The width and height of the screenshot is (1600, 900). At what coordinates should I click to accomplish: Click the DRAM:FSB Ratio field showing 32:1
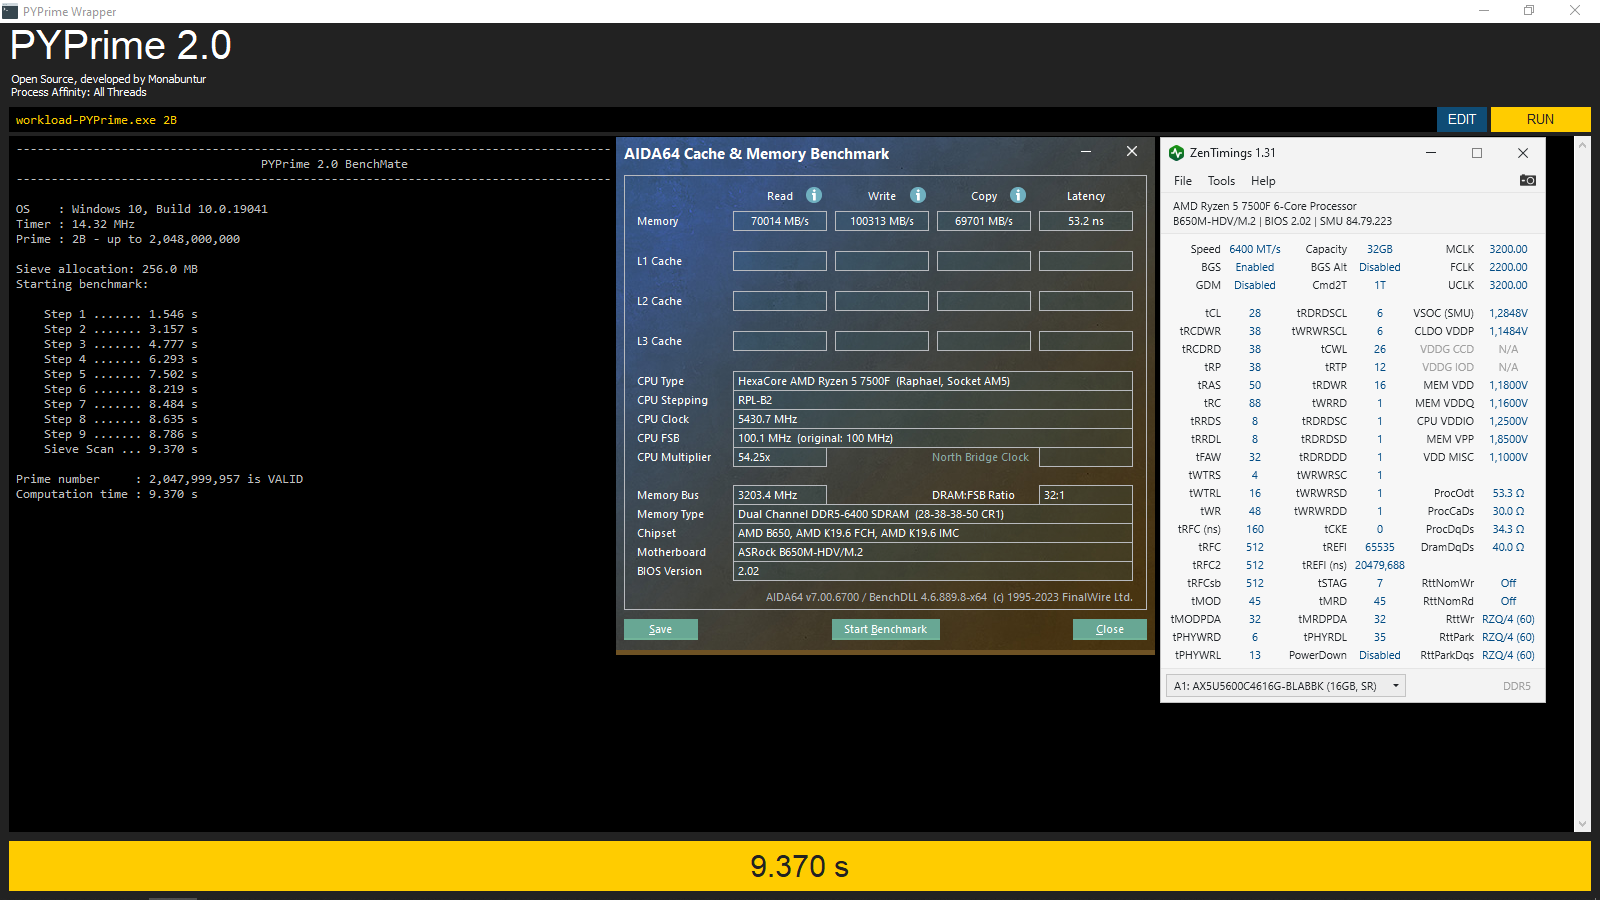(x=1086, y=495)
